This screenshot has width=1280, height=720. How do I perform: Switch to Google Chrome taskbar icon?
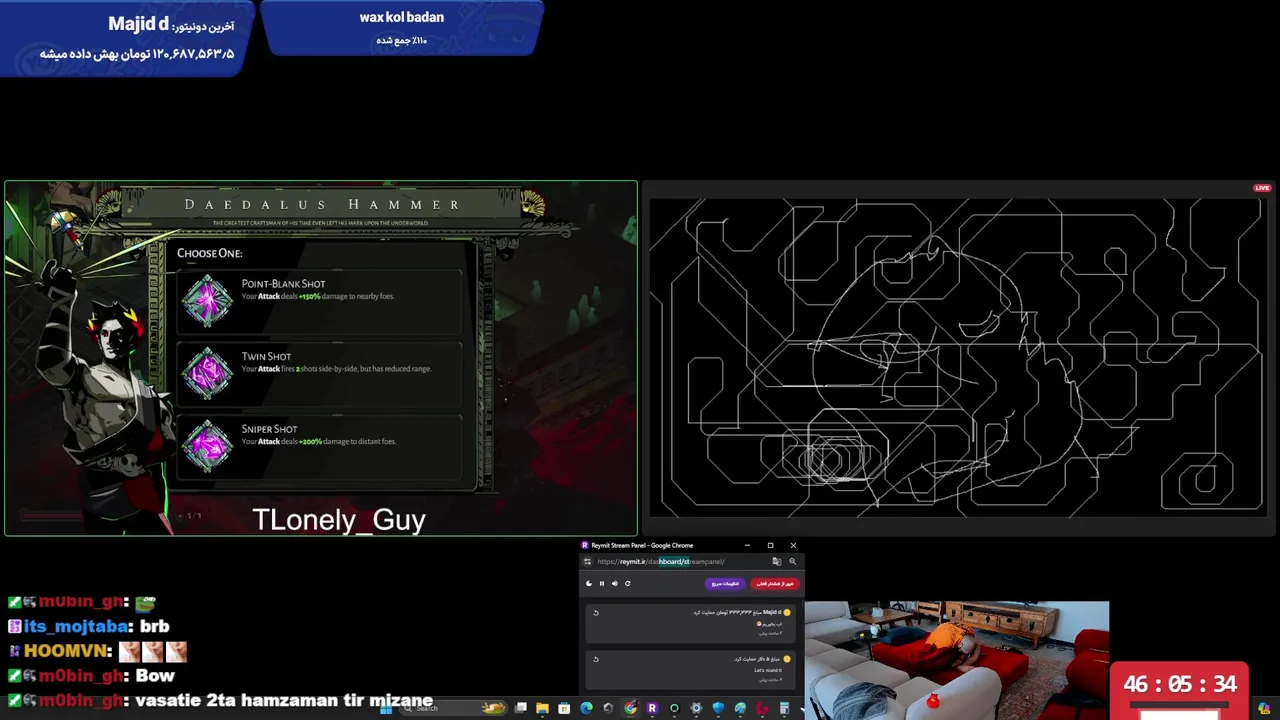pyautogui.click(x=630, y=708)
